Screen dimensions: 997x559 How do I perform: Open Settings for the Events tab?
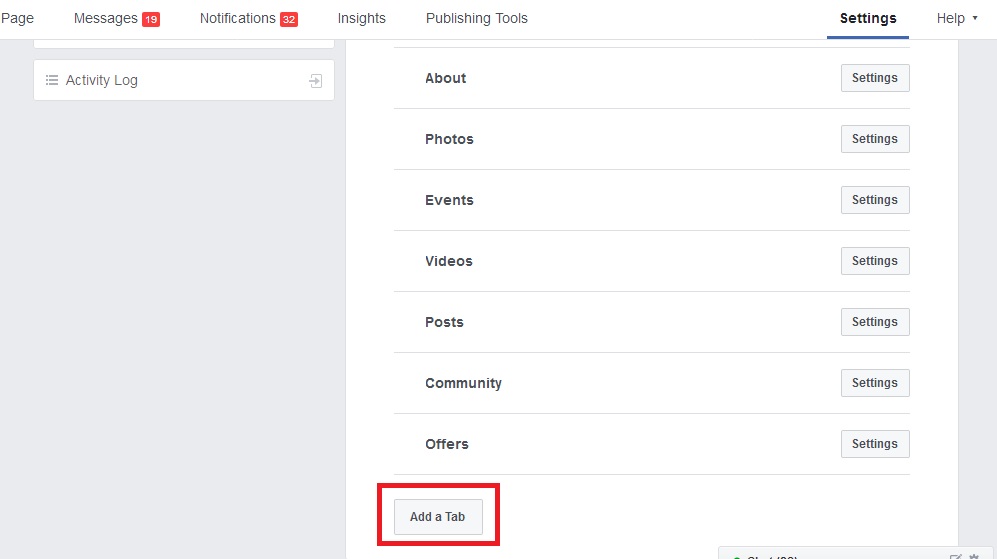click(875, 200)
